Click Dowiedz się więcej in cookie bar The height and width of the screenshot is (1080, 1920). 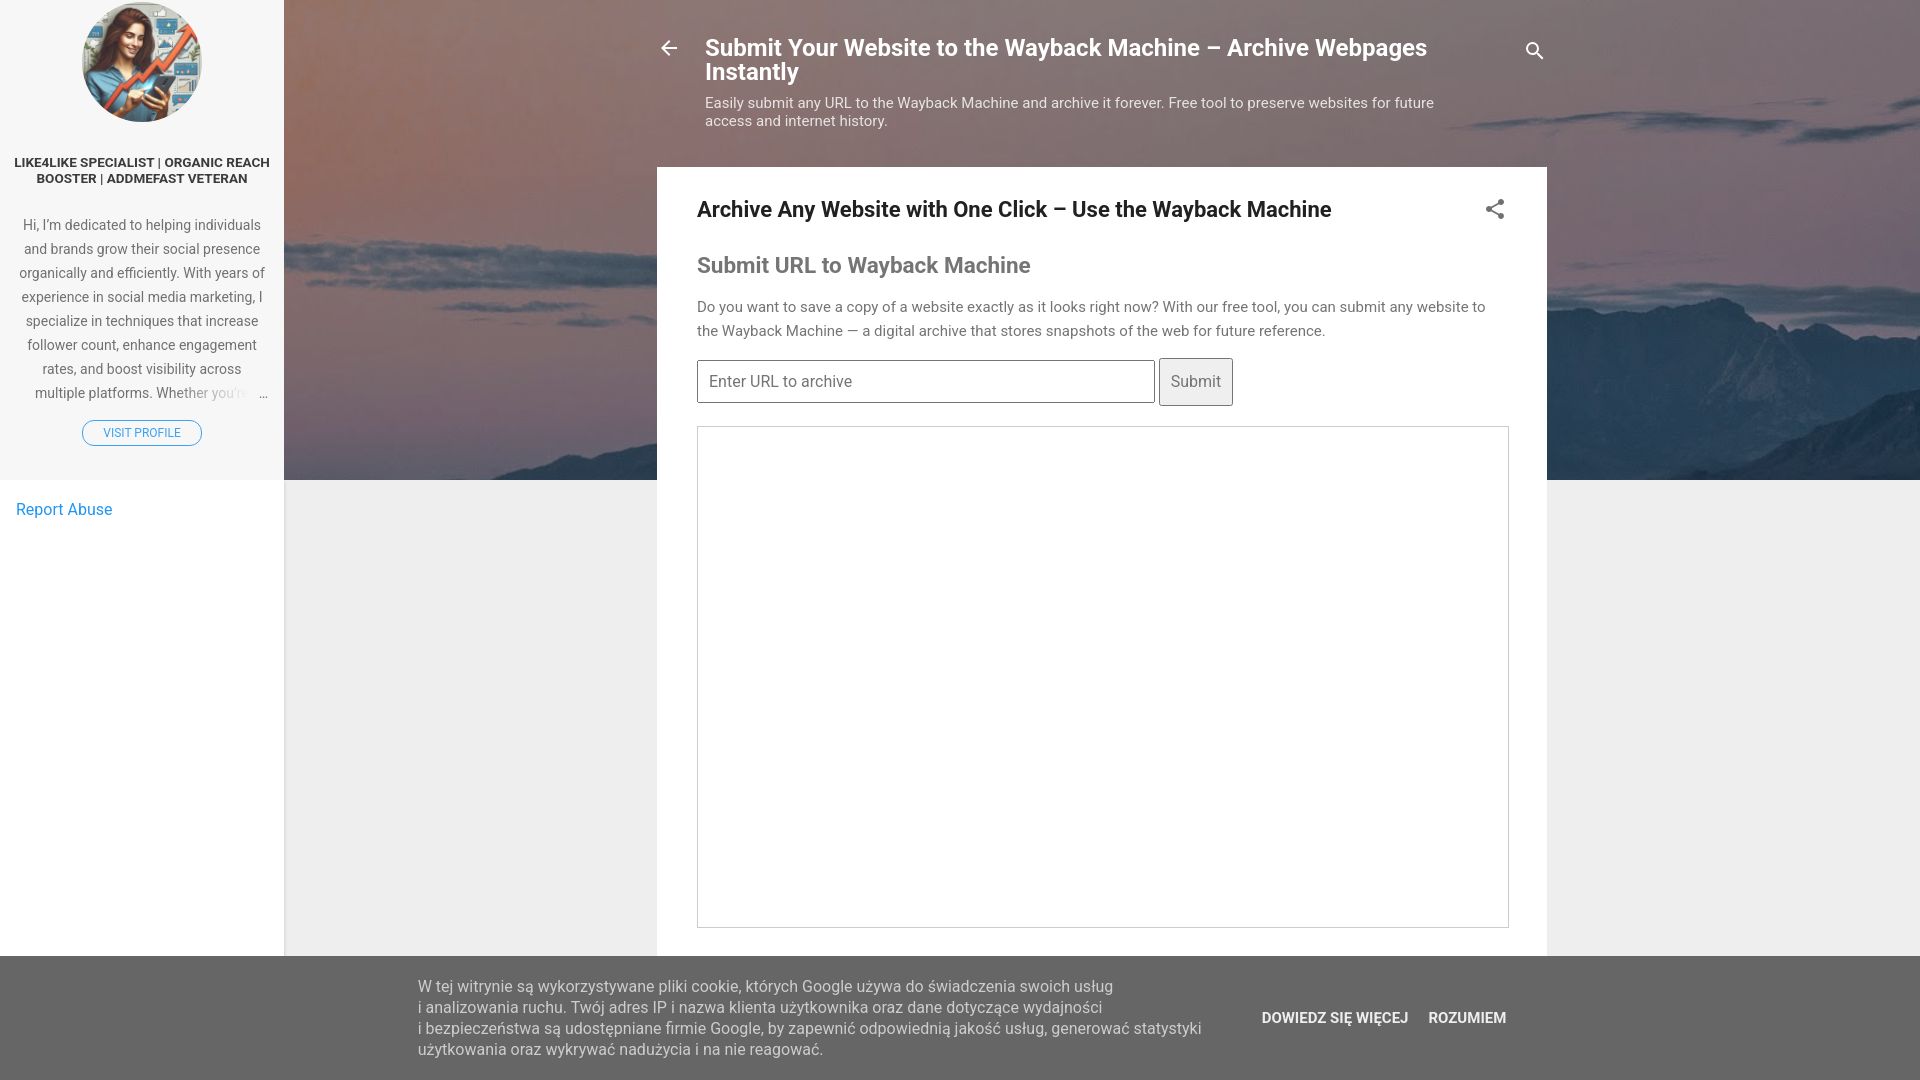1334,1017
